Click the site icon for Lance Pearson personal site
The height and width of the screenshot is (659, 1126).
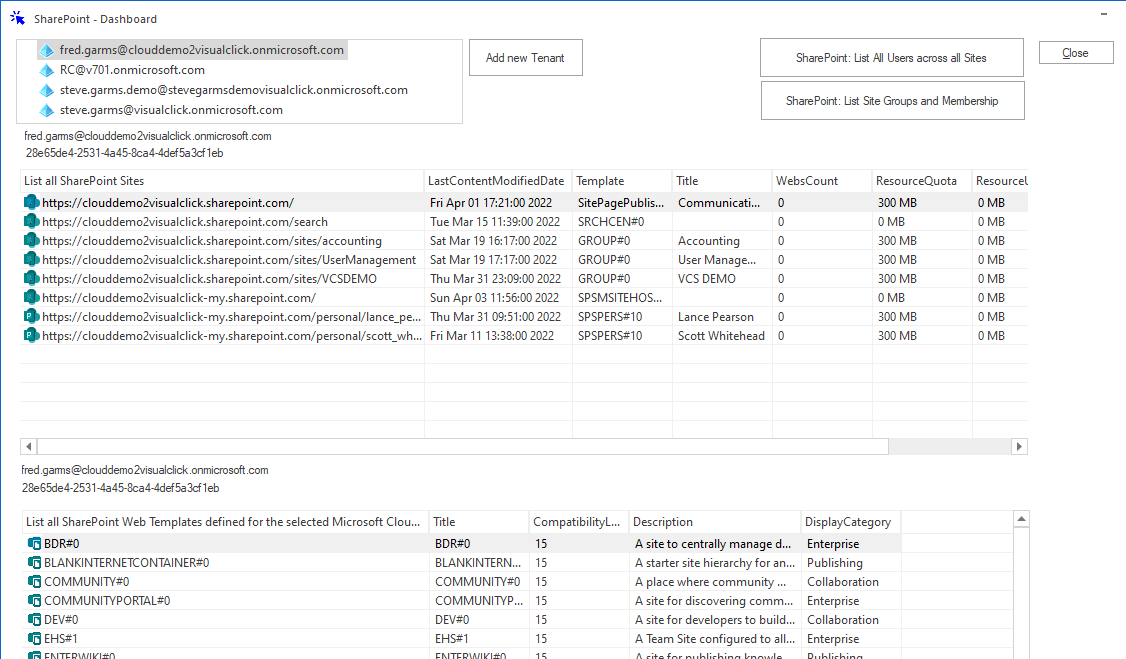click(31, 316)
